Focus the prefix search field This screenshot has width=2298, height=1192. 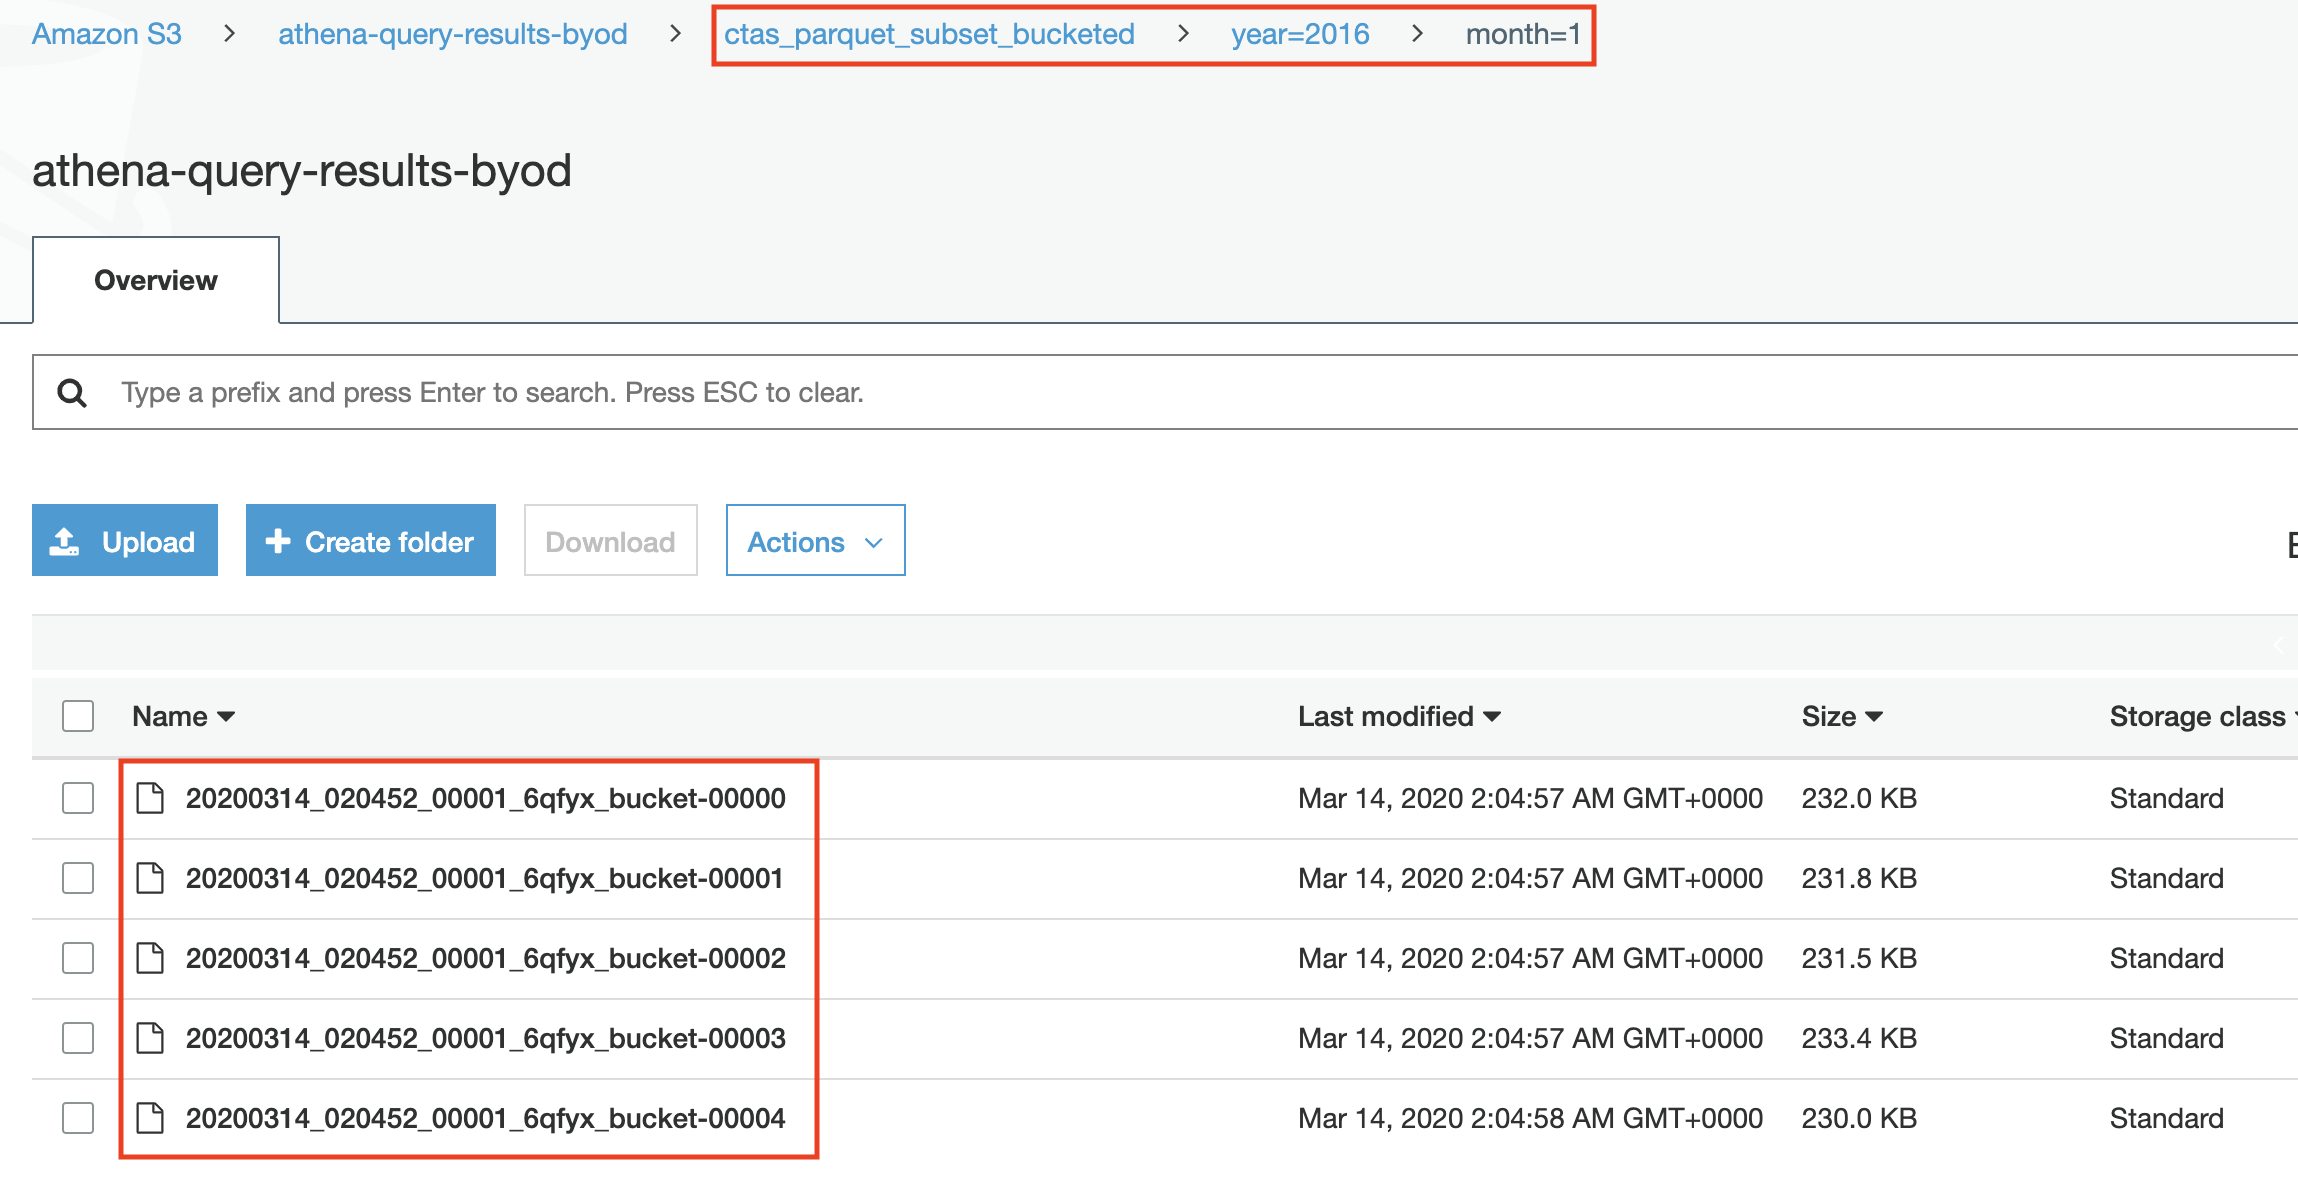tap(1164, 393)
